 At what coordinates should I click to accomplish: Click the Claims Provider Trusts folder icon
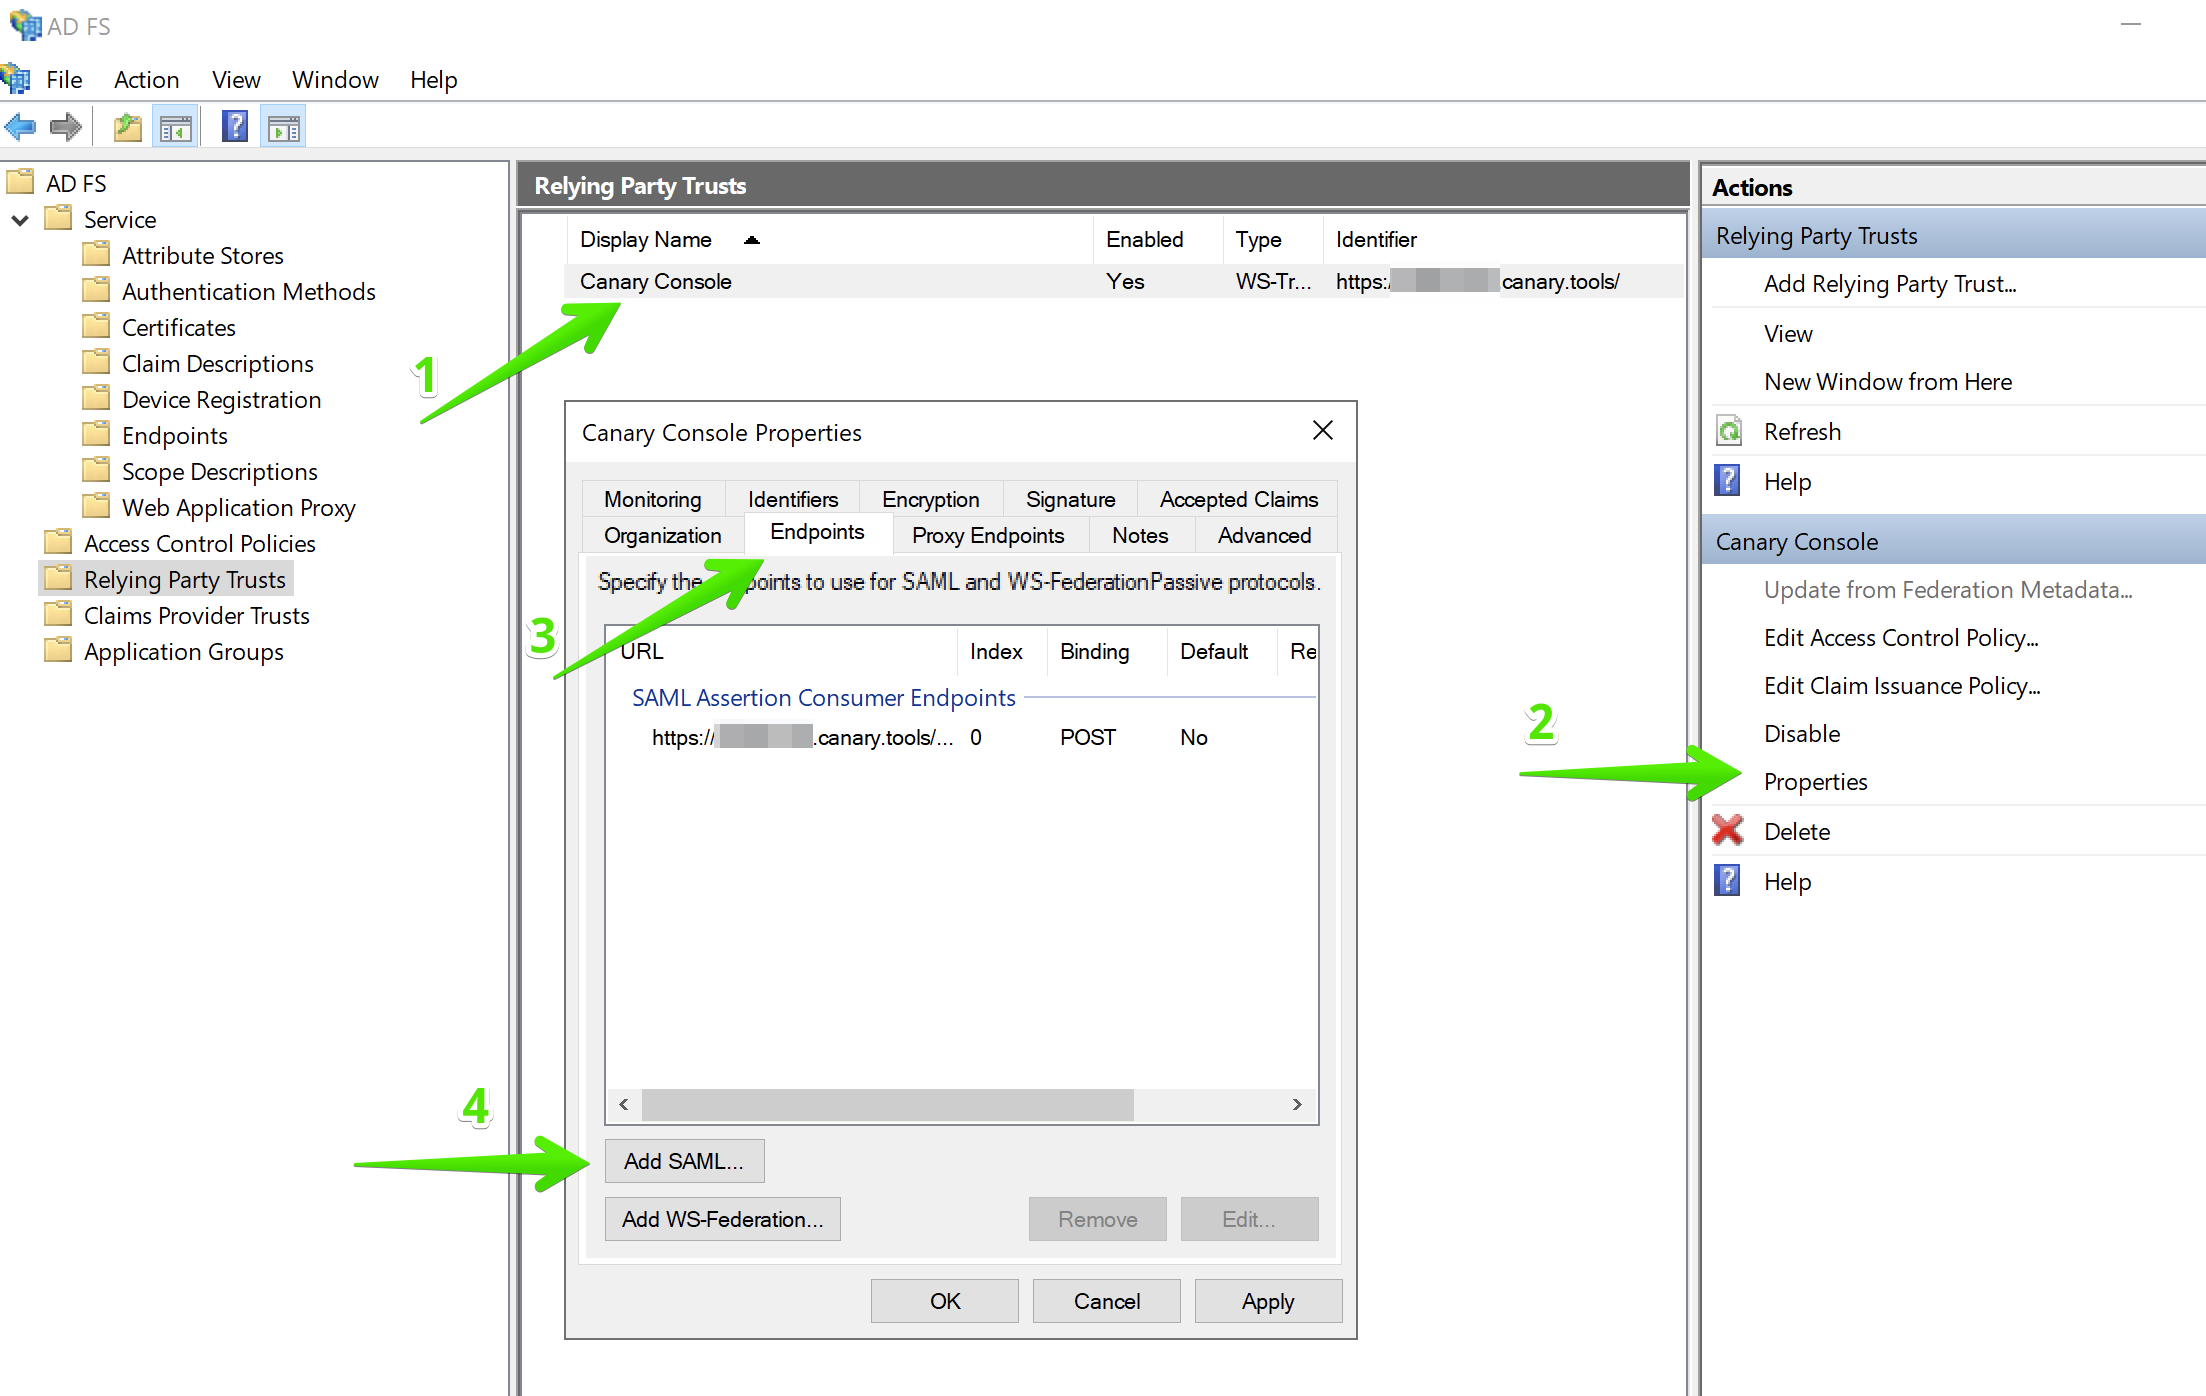58,614
